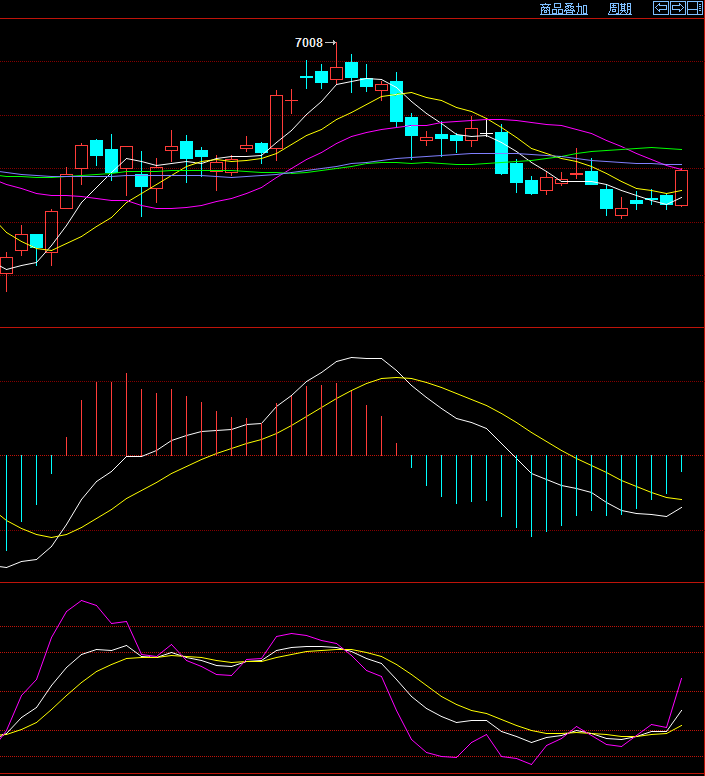Click the right arrow navigation icon

coord(678,8)
